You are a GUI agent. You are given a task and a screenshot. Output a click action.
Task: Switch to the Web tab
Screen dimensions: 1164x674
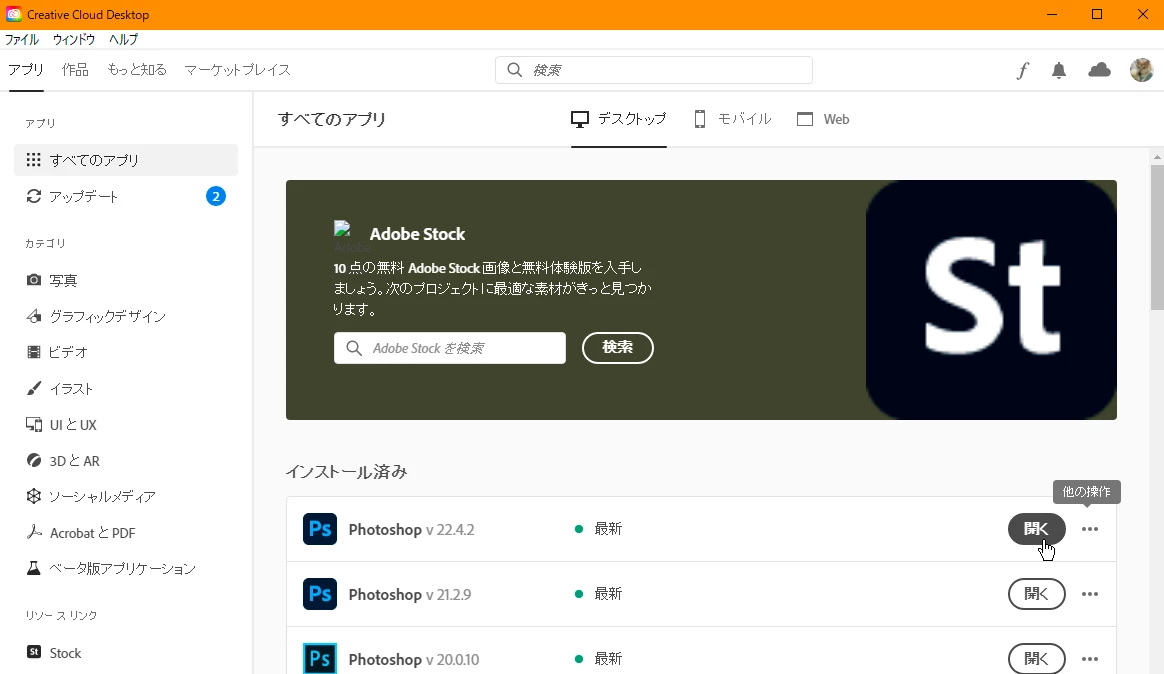click(x=823, y=119)
